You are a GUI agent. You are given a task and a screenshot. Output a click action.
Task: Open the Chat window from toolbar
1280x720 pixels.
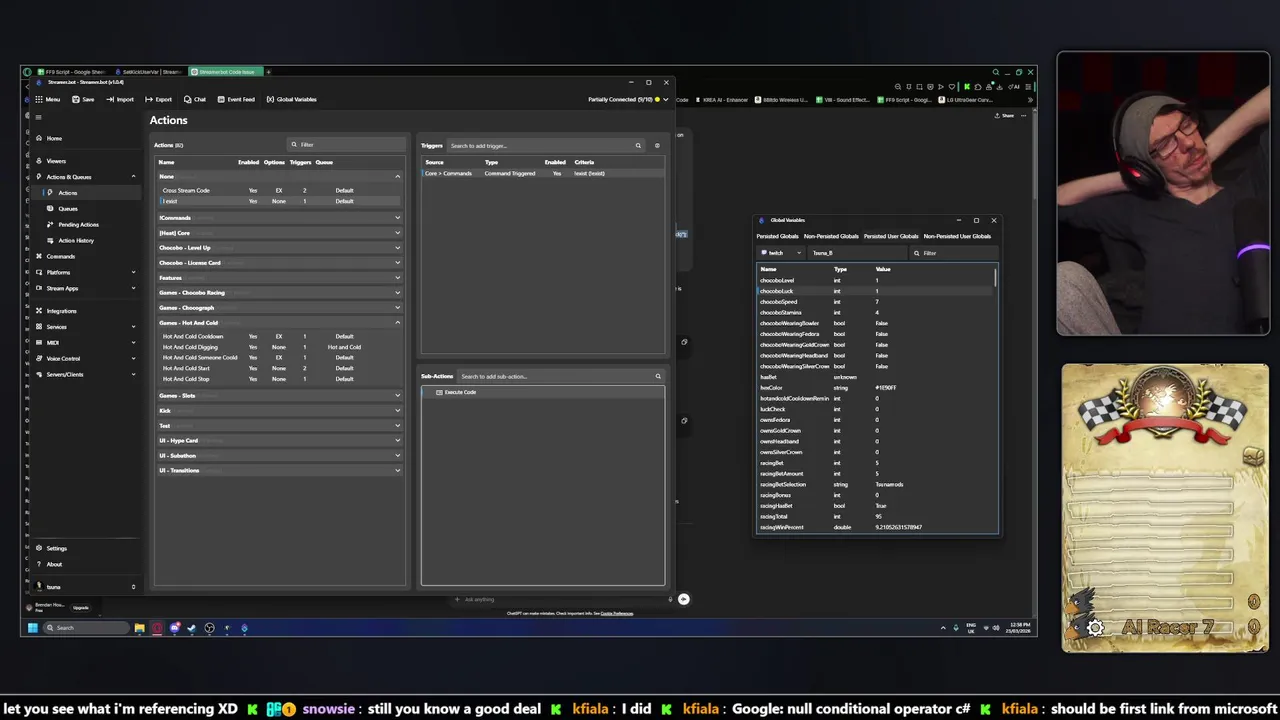pyautogui.click(x=195, y=99)
